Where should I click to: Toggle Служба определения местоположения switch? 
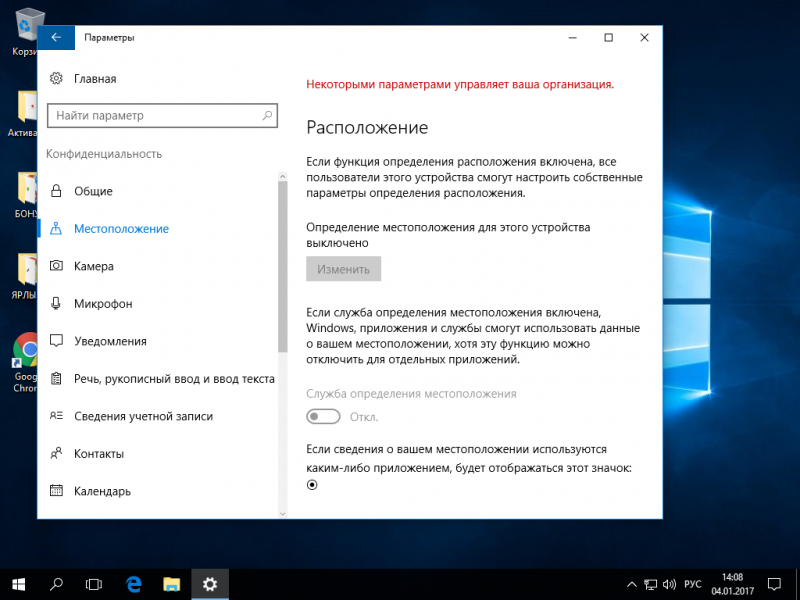[323, 417]
